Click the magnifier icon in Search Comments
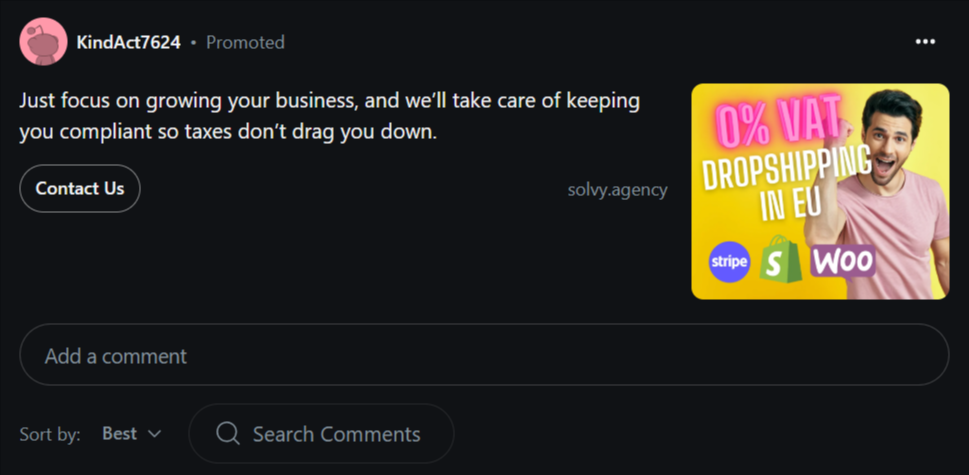This screenshot has width=969, height=475. pos(227,434)
